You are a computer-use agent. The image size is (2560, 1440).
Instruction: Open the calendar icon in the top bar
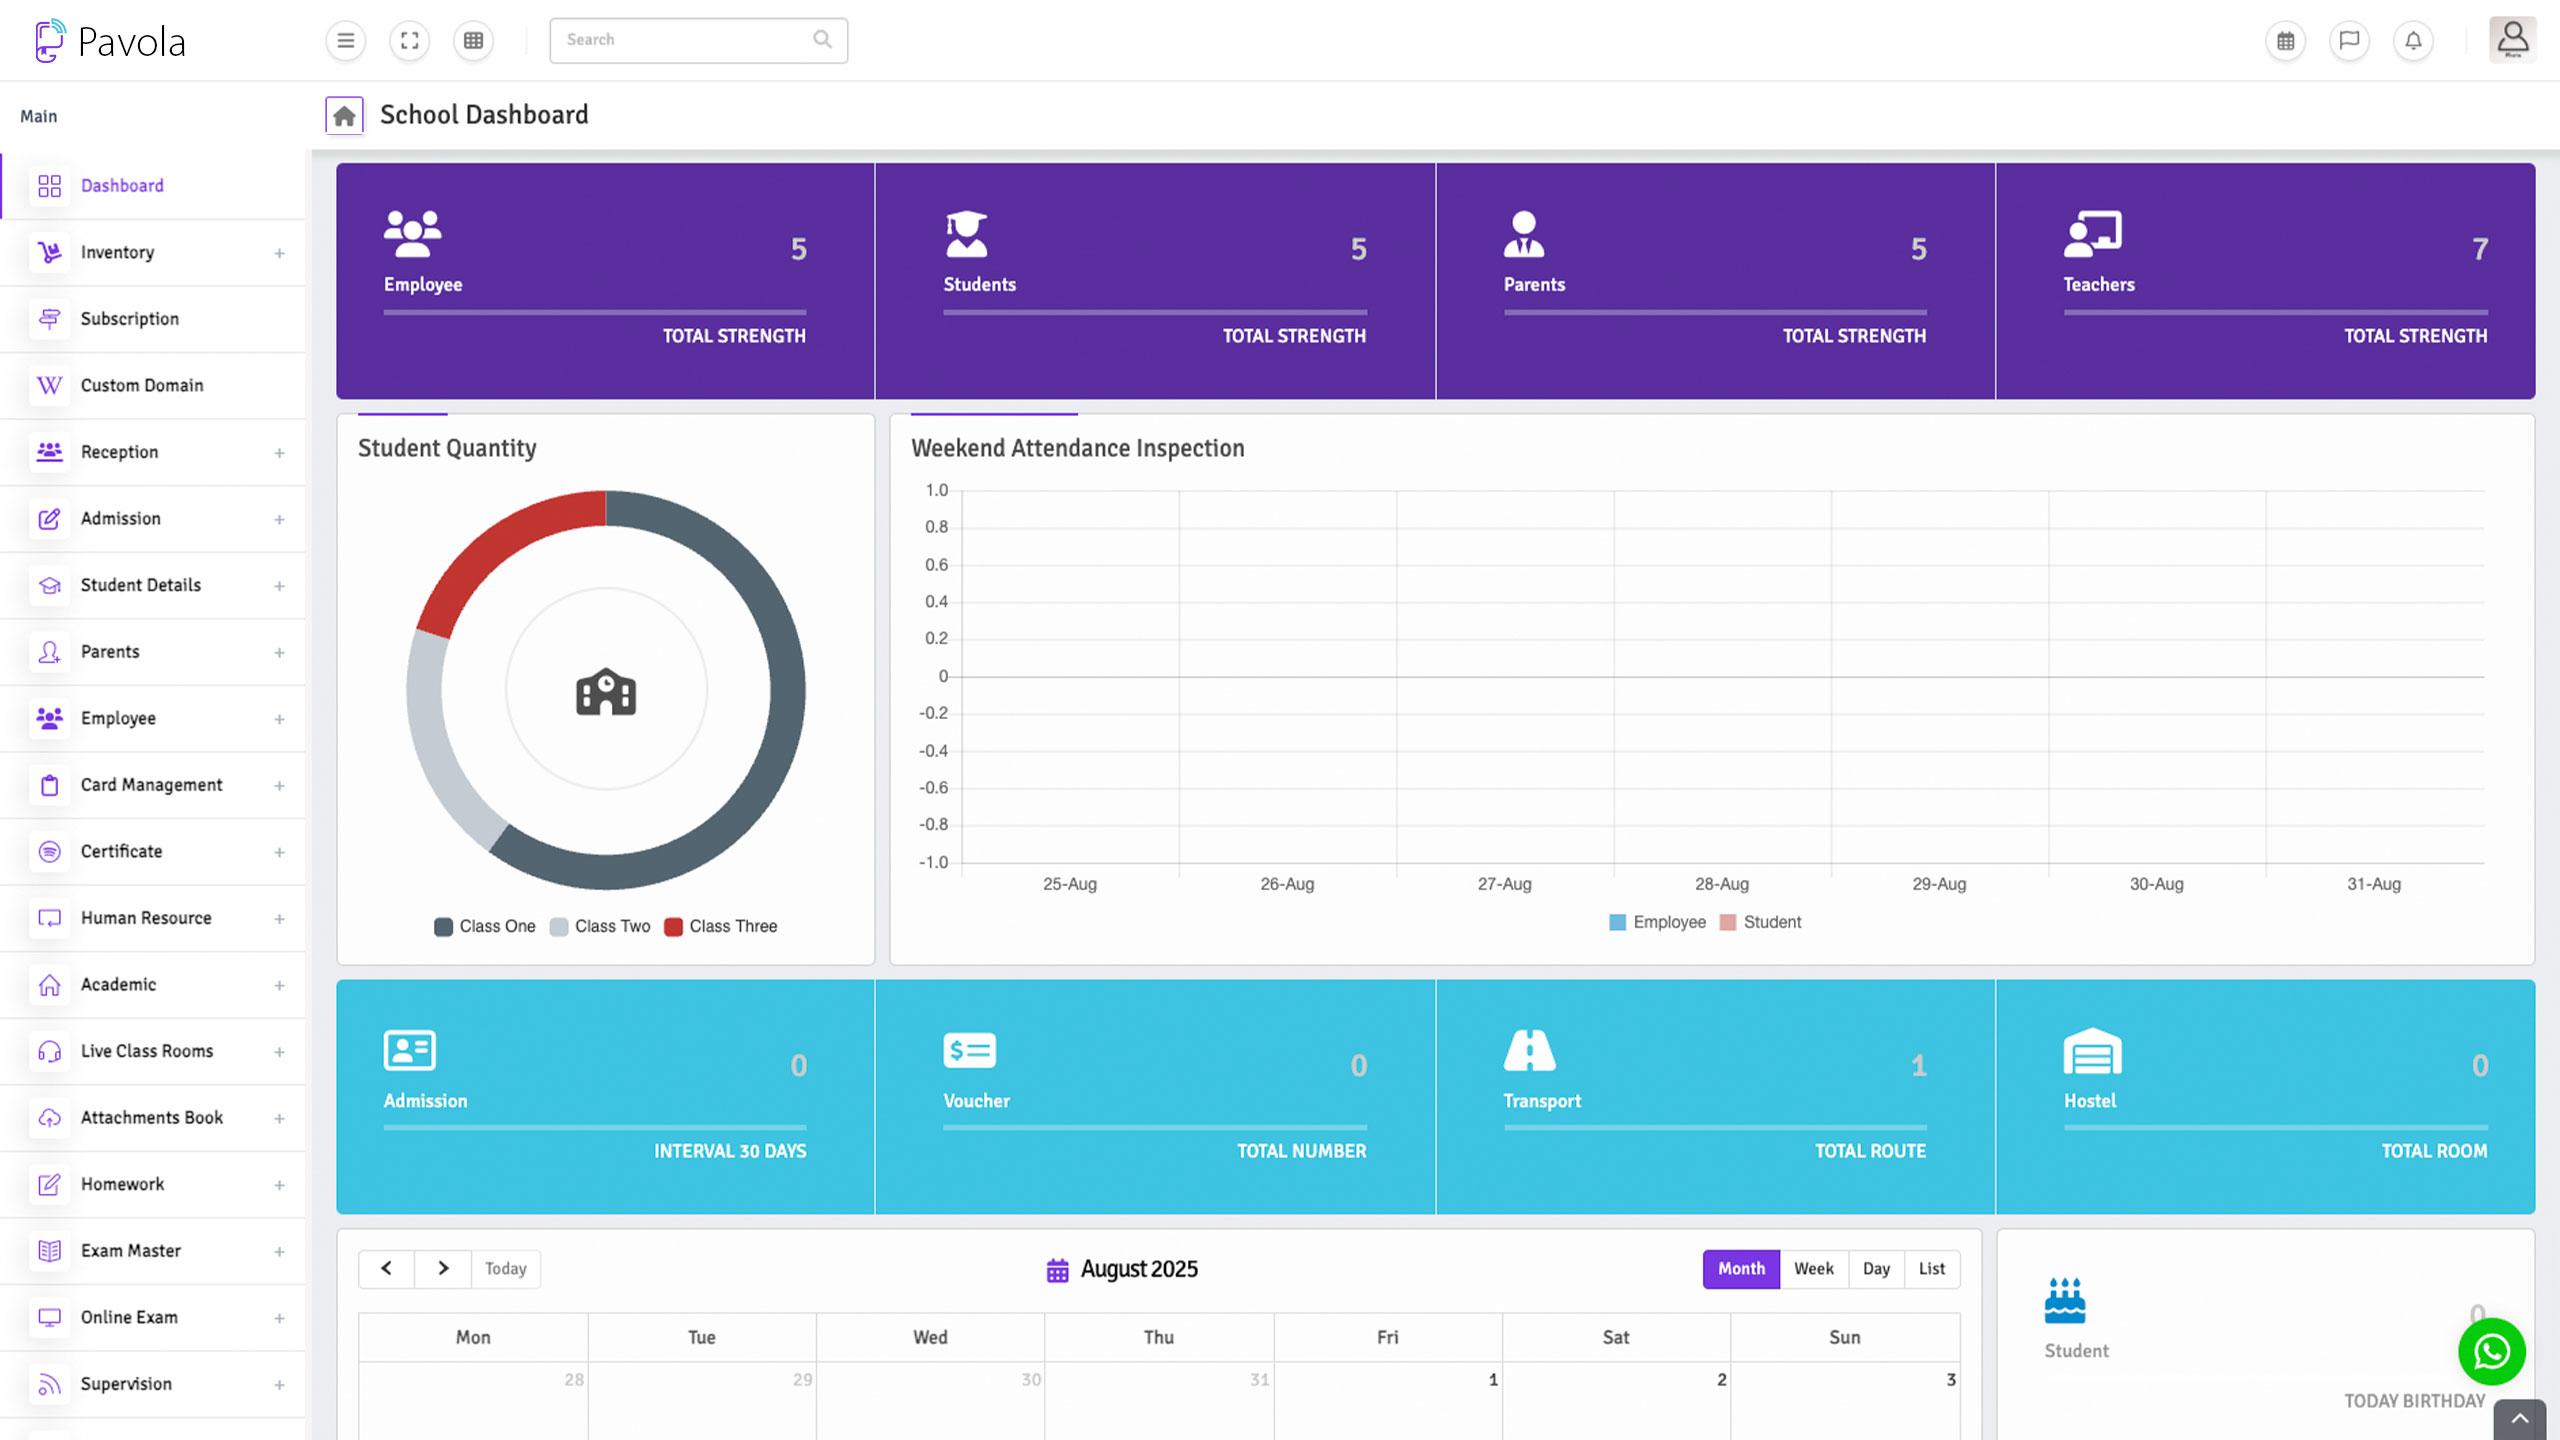tap(2285, 41)
